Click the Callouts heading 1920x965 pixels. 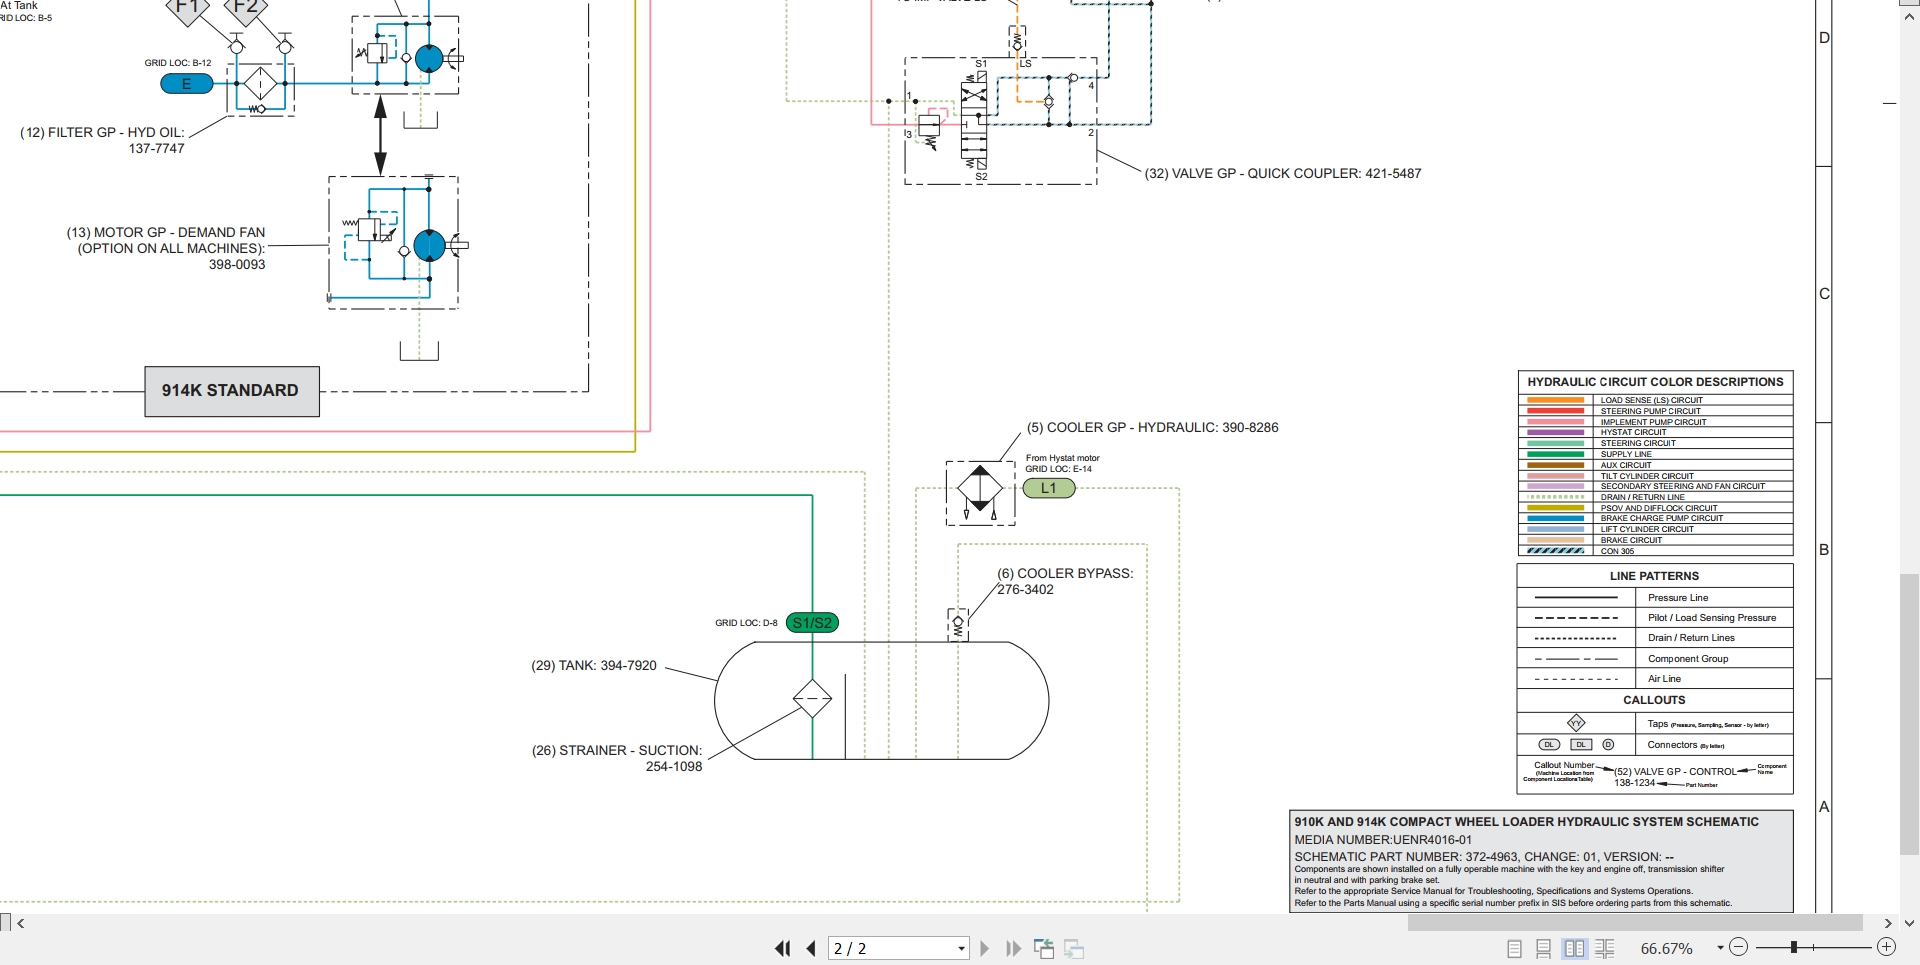click(x=1654, y=700)
